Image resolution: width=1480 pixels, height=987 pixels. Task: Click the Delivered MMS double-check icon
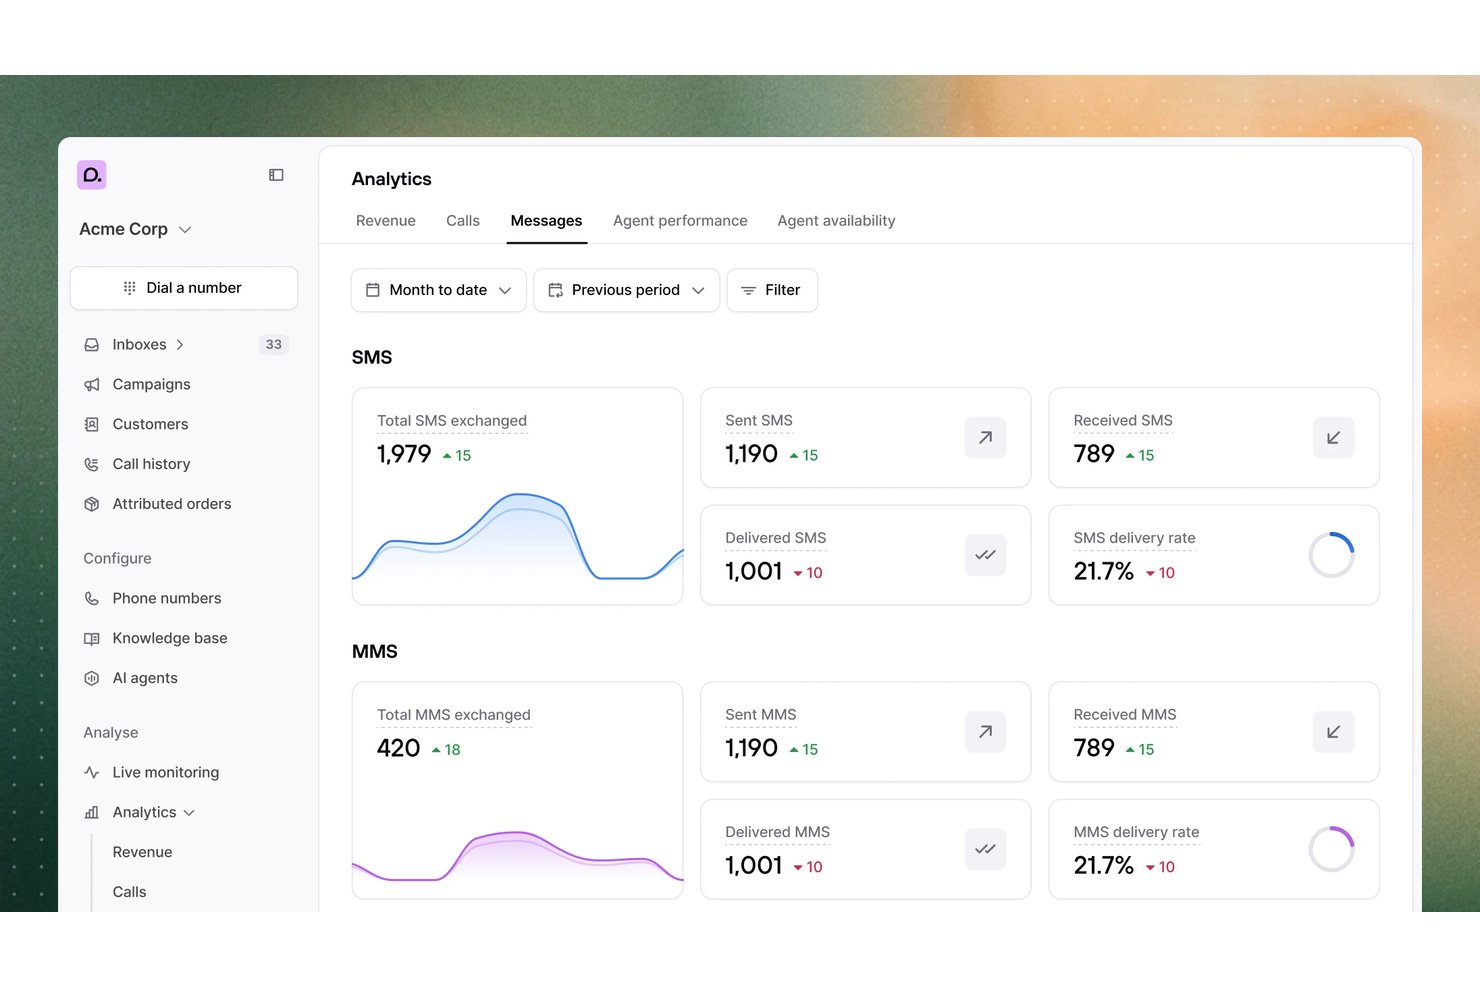point(985,849)
